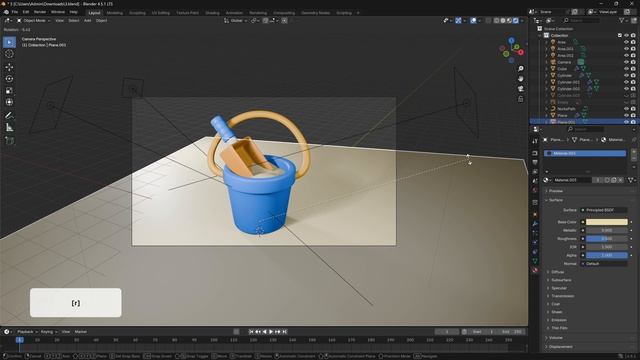This screenshot has height=360, width=640.
Task: Jump to timeline start button
Action: pos(251,332)
